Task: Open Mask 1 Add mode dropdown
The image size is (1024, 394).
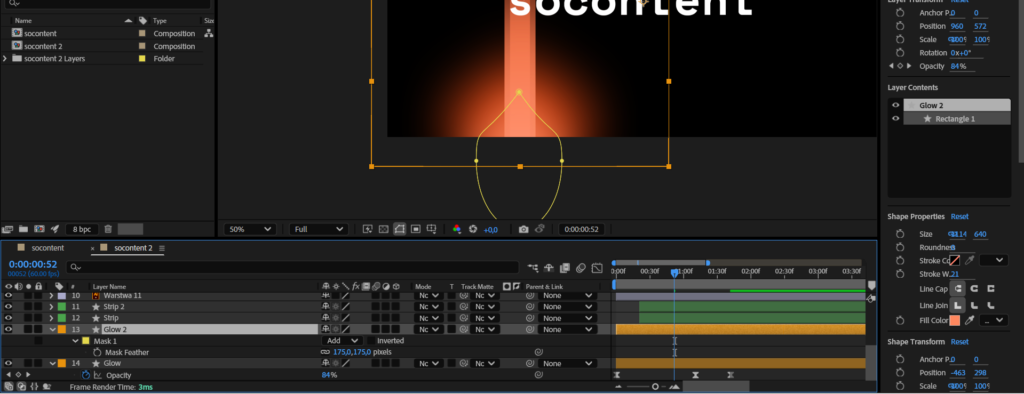Action: (342, 340)
